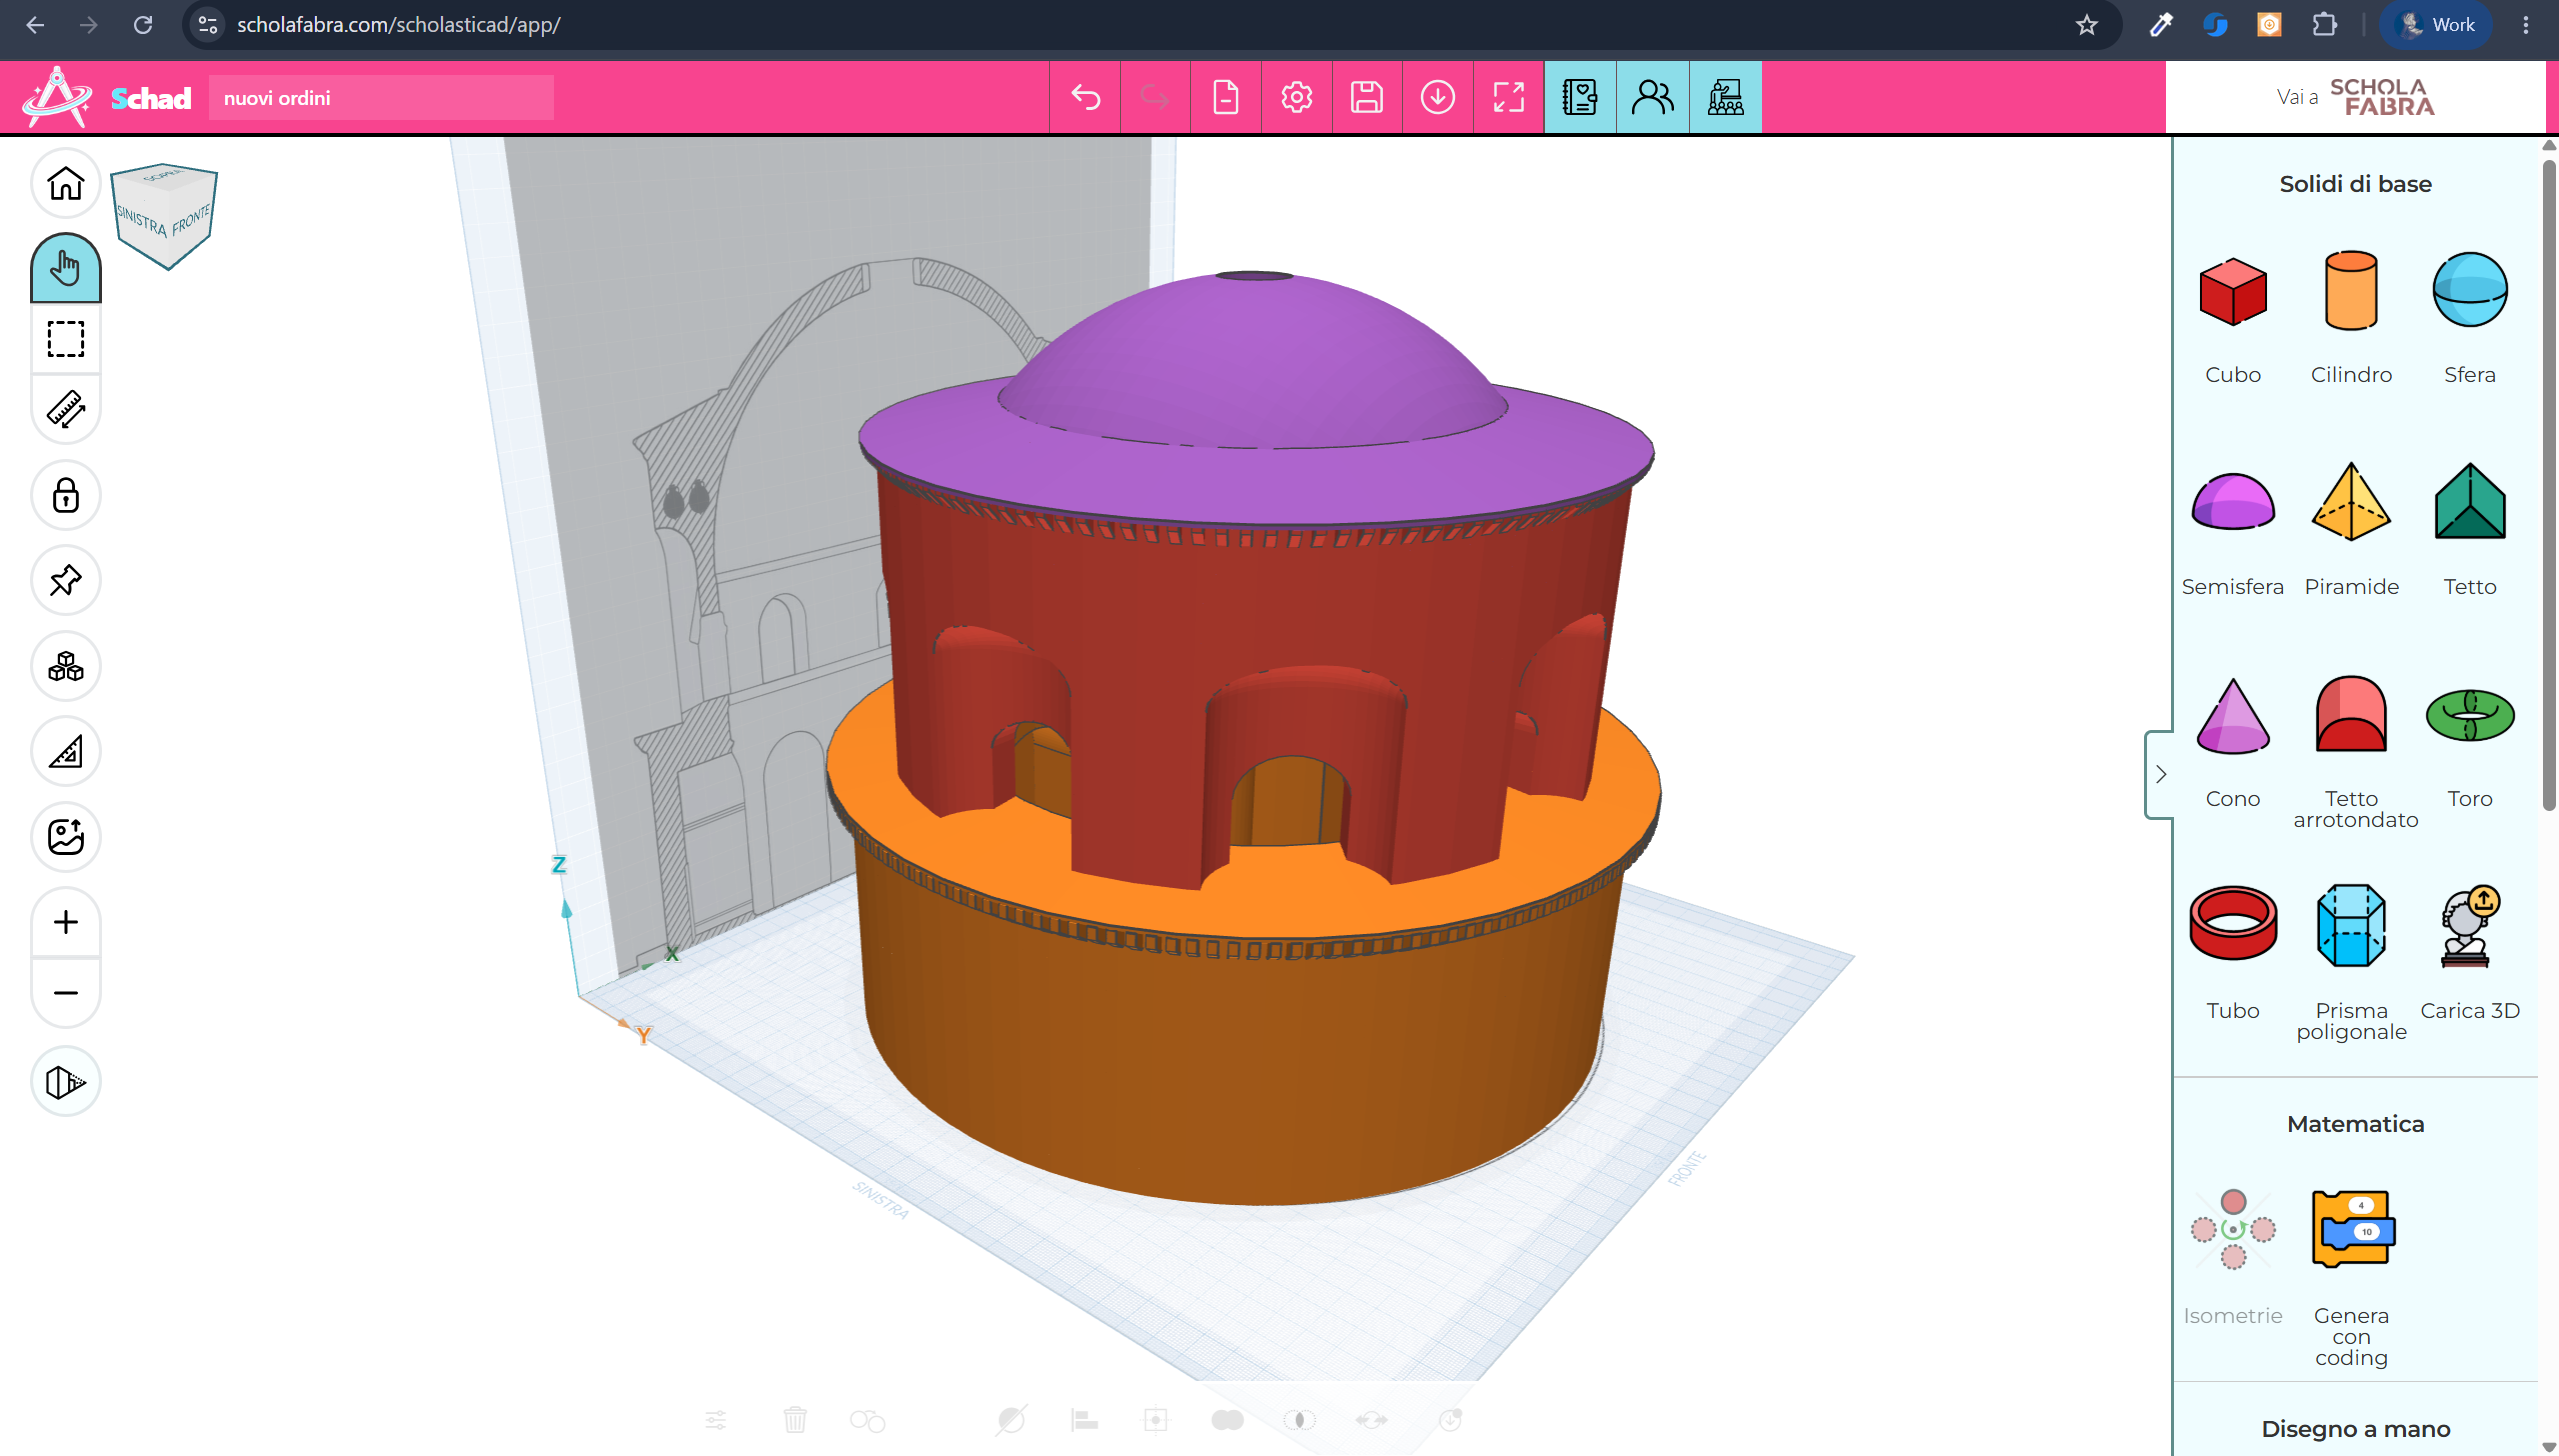
Task: Click the view orientation cube
Action: pos(164,215)
